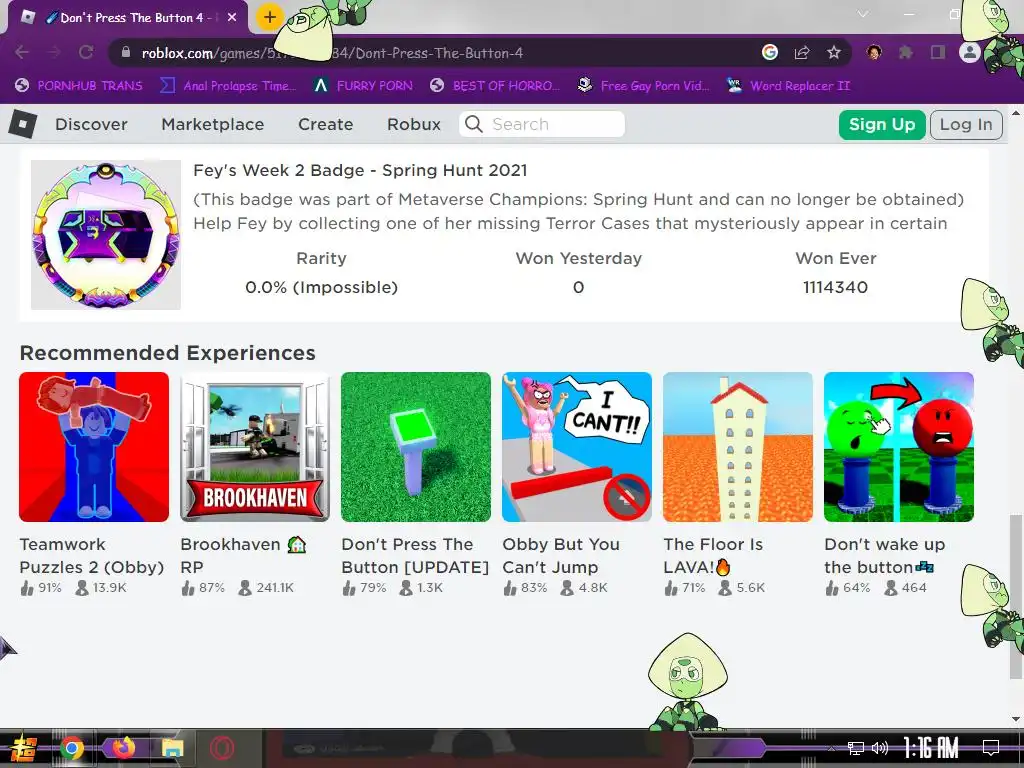Click the page vertical scrollbar thumb
This screenshot has width=1024, height=768.
pos(1016,596)
